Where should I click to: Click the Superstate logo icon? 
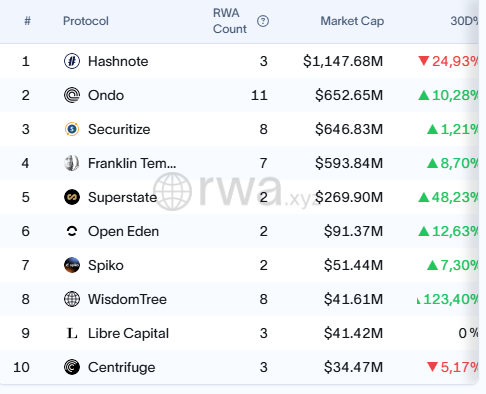[x=72, y=197]
